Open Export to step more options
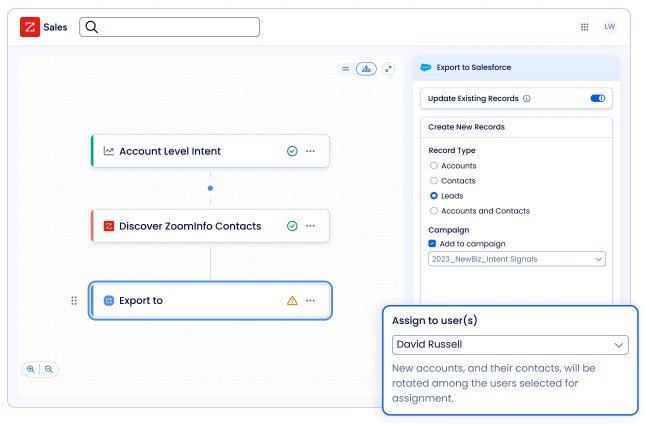Image resolution: width=646 pixels, height=424 pixels. pos(310,300)
